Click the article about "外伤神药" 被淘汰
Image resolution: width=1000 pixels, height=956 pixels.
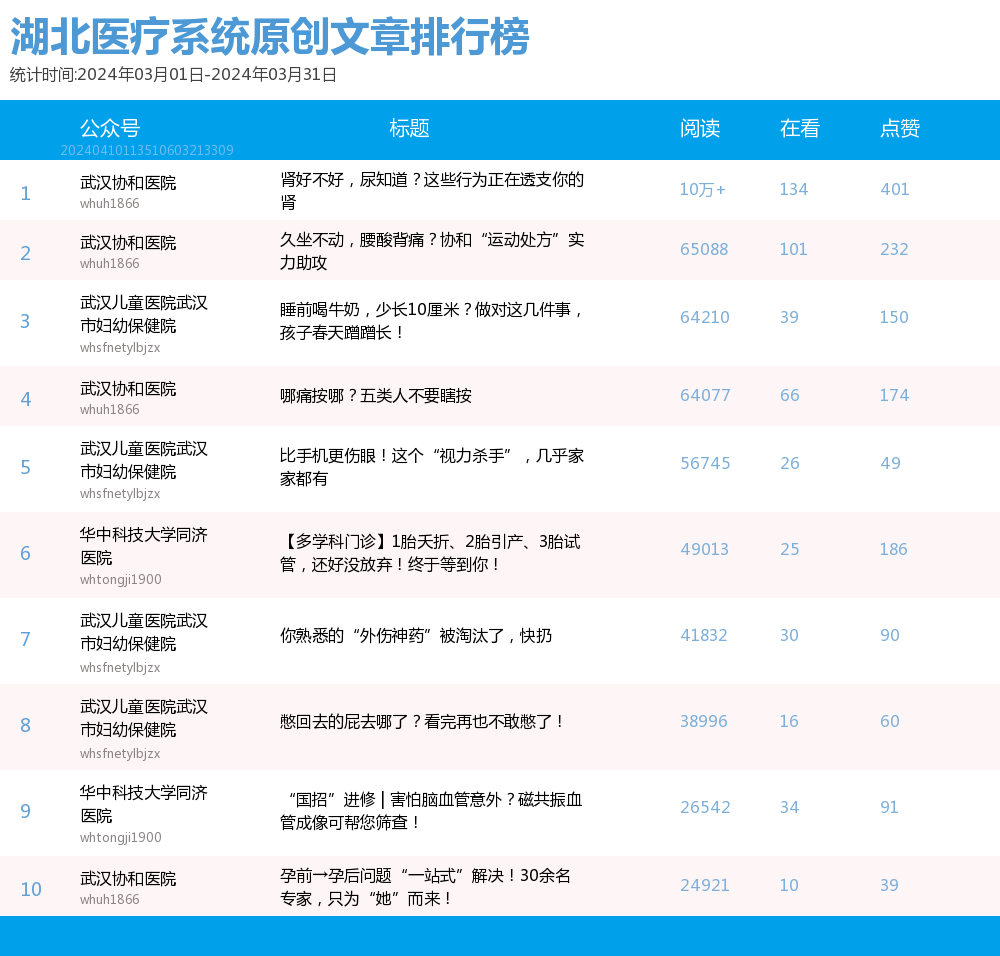pyautogui.click(x=415, y=636)
